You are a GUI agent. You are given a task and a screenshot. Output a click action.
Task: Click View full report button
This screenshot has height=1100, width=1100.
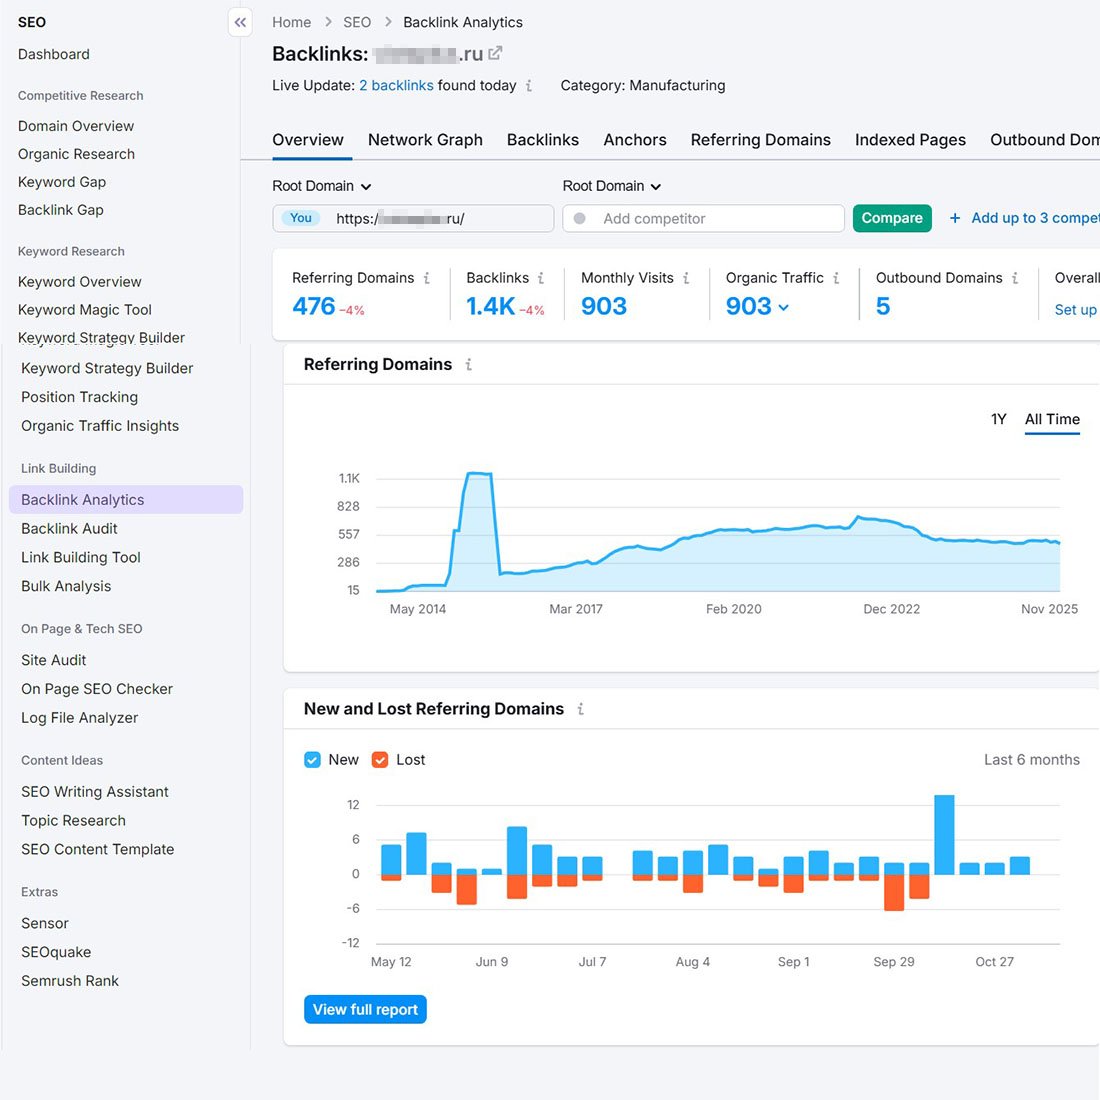point(365,1009)
